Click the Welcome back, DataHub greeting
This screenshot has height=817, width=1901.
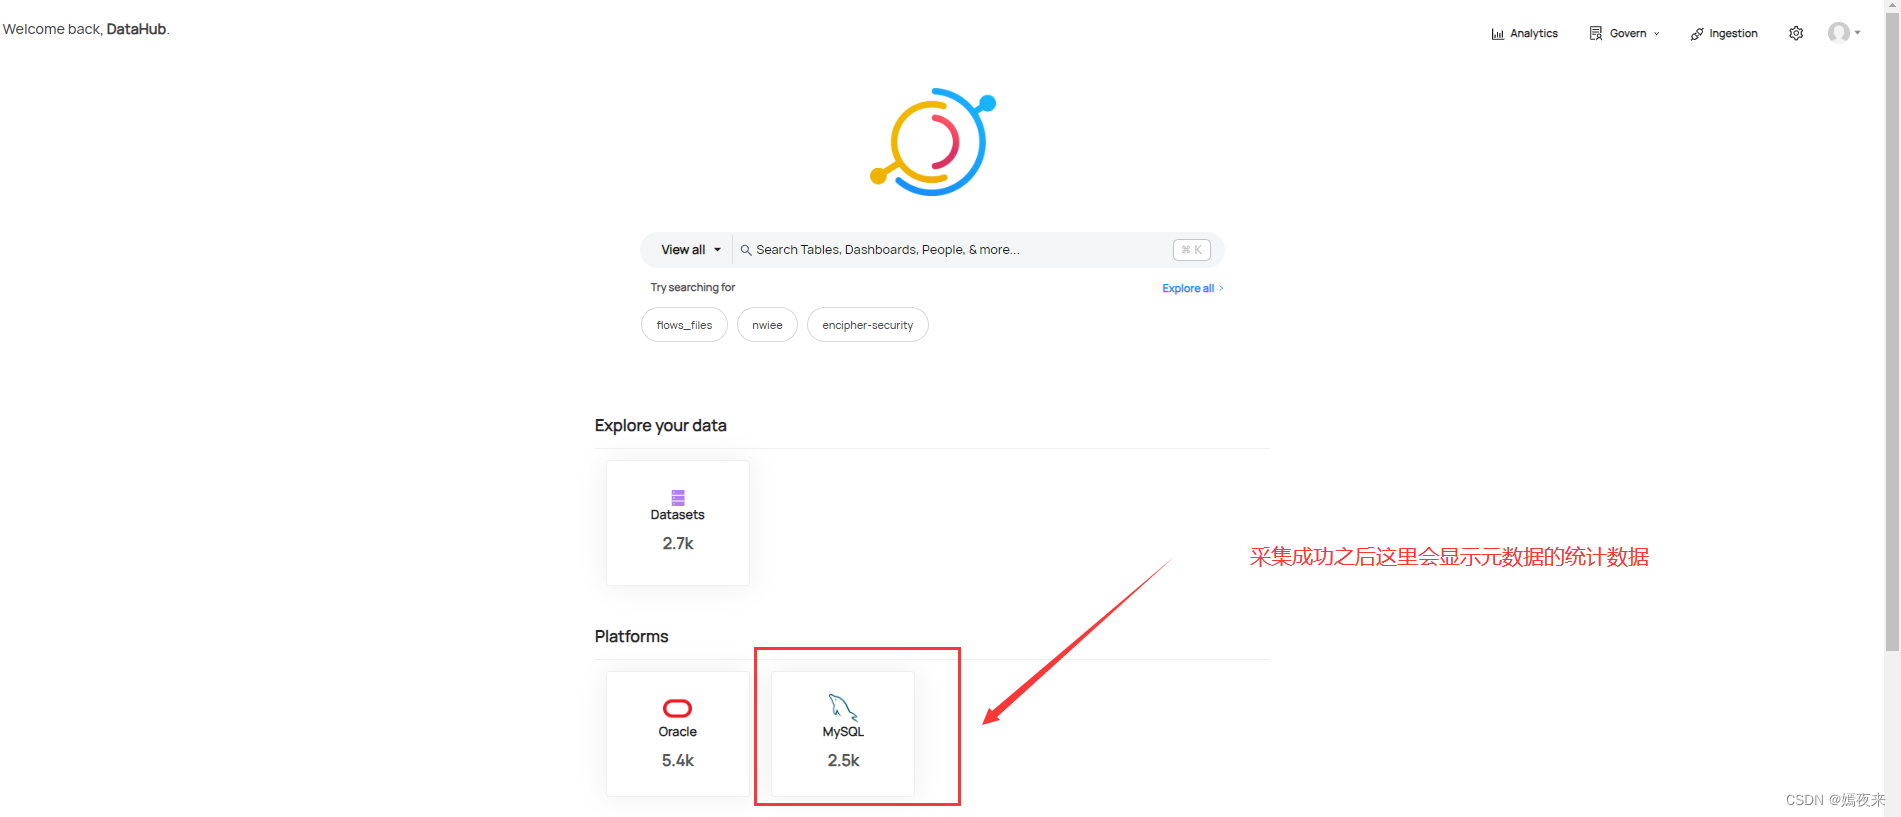(86, 29)
